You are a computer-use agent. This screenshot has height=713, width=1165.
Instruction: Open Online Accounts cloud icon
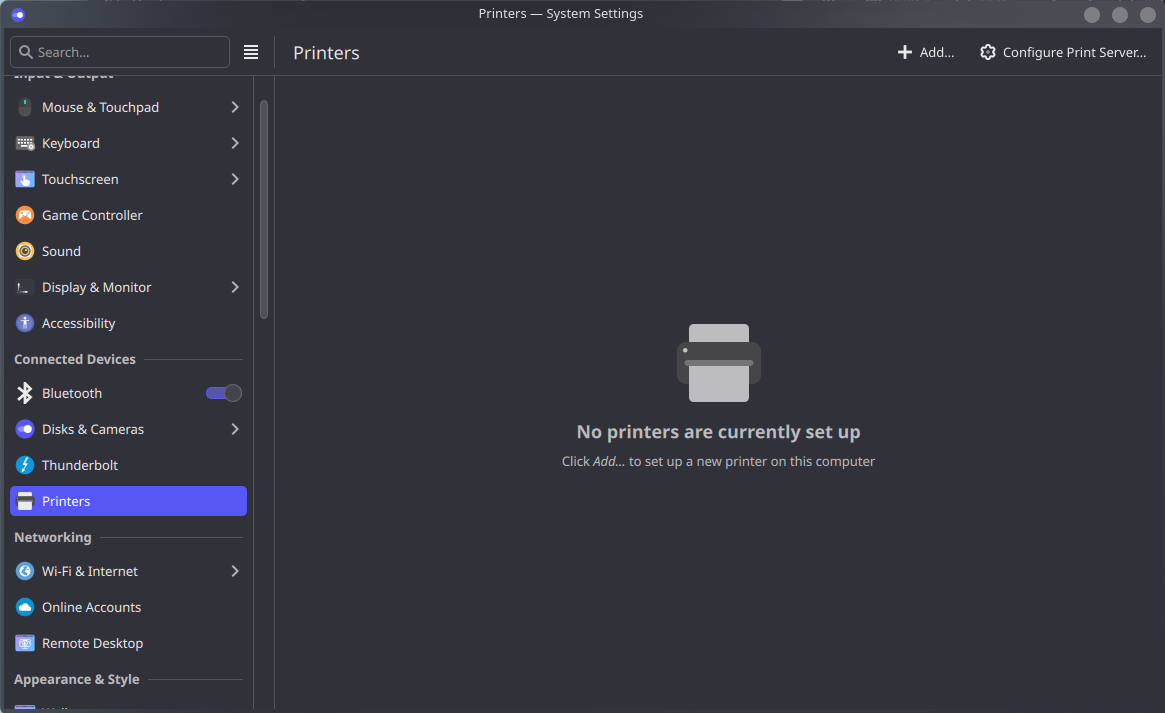coord(25,607)
